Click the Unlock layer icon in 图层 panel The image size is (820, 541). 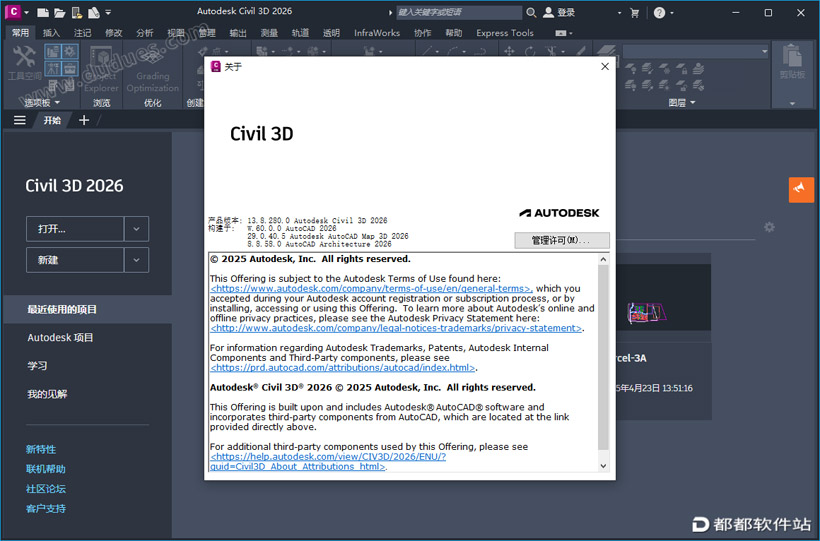(x=681, y=85)
